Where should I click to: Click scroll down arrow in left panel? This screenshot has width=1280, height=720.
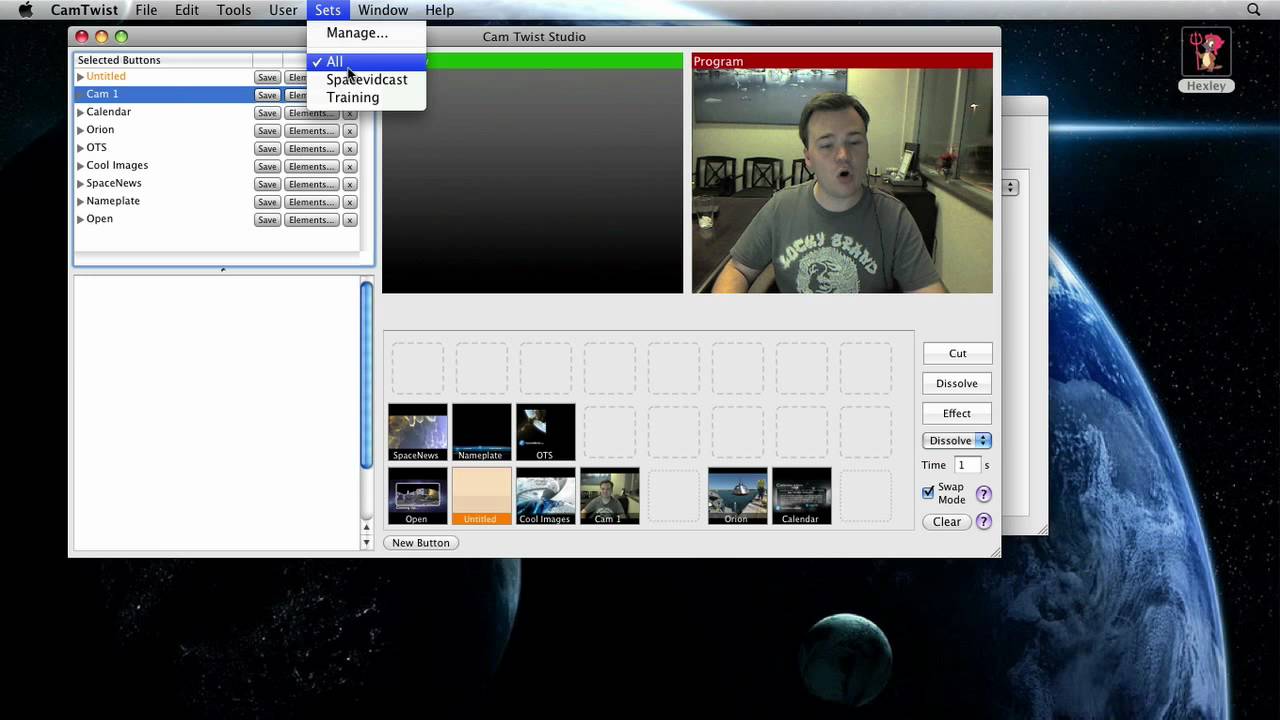pyautogui.click(x=366, y=543)
